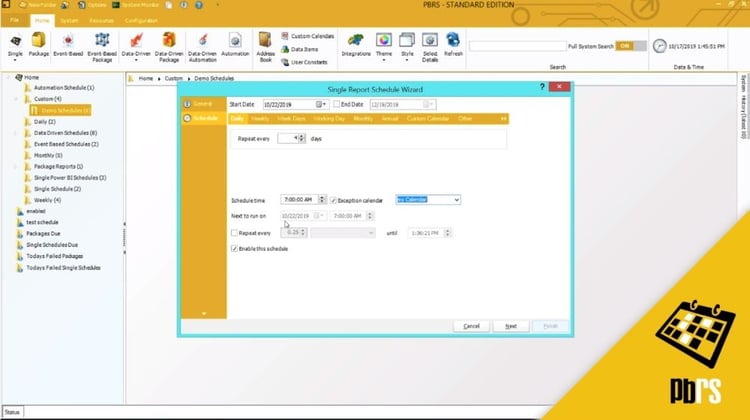This screenshot has height=420, width=750.
Task: Collapse the Custom (4) folder expander
Action: (x=16, y=99)
